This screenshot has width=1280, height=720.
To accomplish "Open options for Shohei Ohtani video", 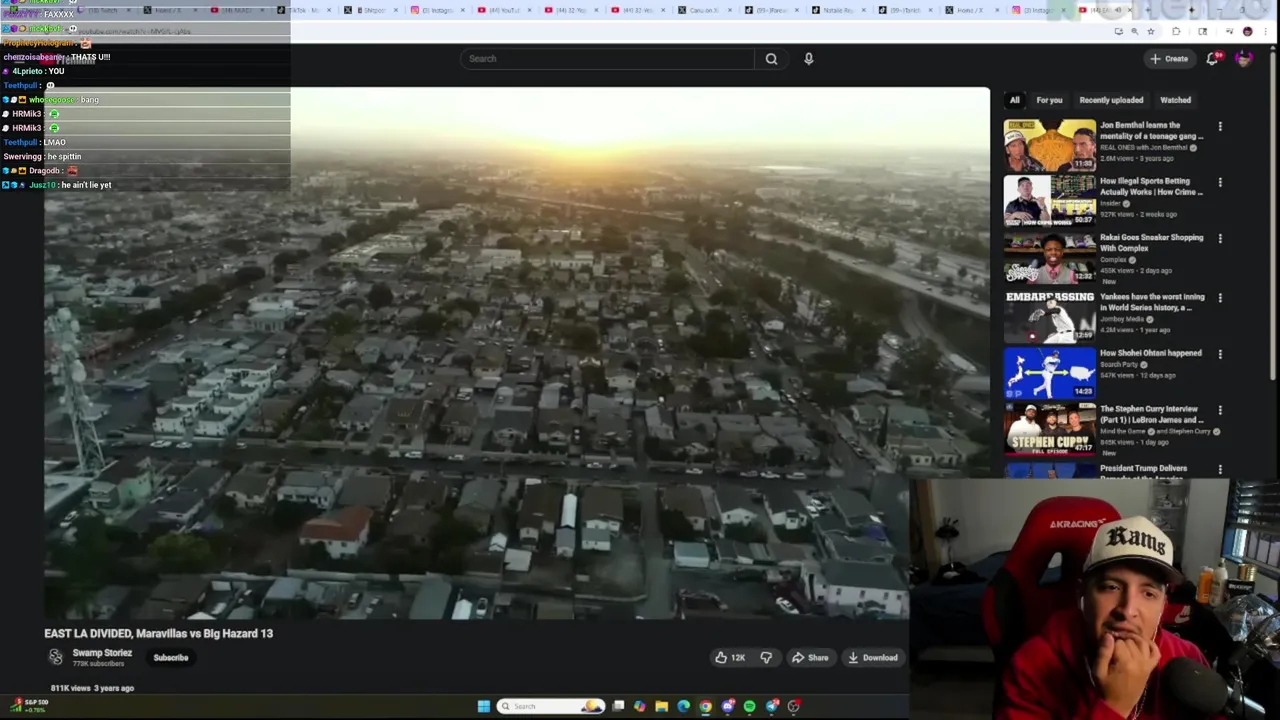I will point(1220,354).
